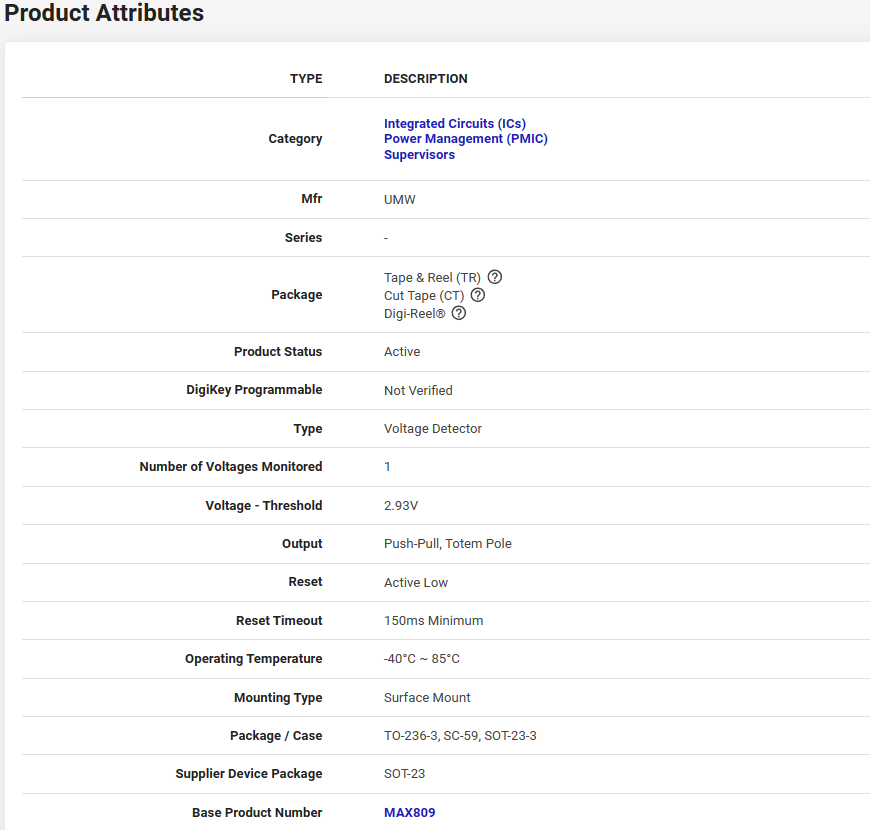The width and height of the screenshot is (870, 830).
Task: Click help icon next to Tape & Reel (TR)
Action: click(x=494, y=277)
